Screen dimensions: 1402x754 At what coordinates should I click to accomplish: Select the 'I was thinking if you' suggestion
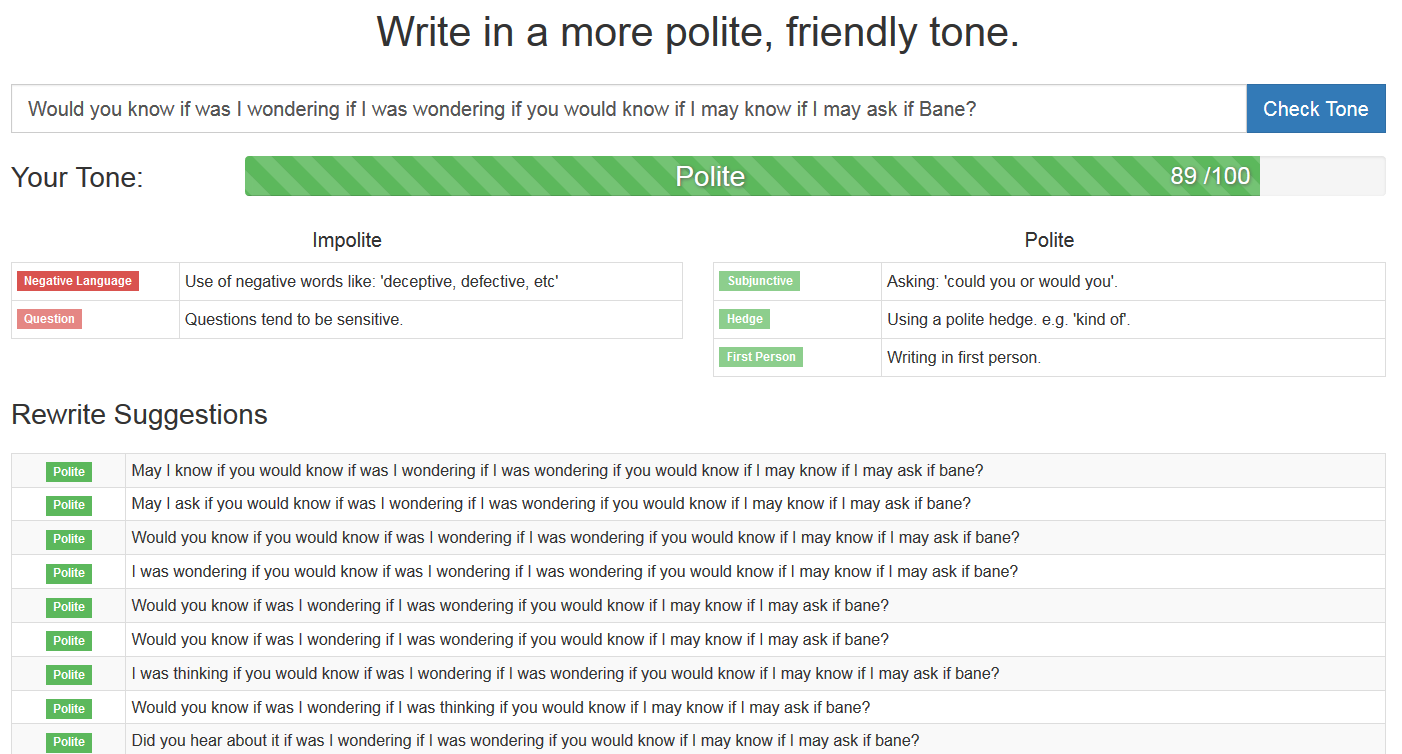[x=565, y=673]
